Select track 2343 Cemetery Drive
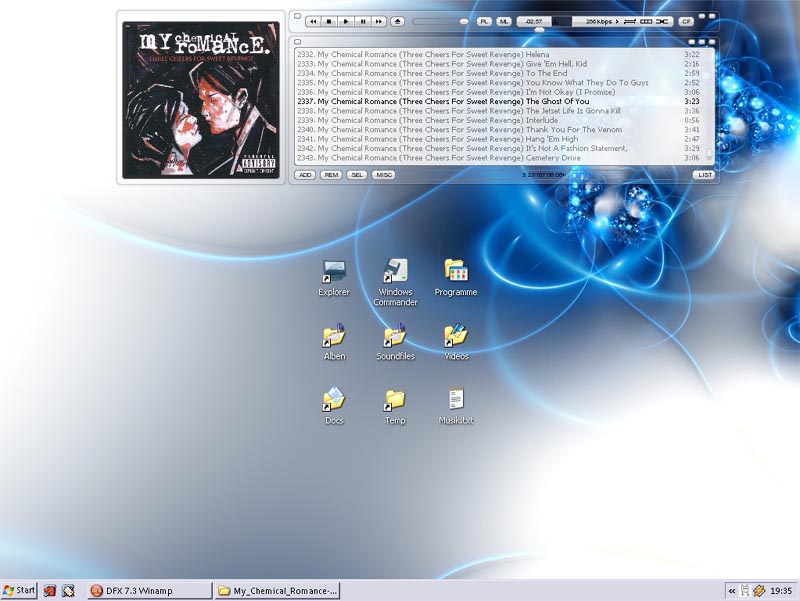 click(x=498, y=158)
